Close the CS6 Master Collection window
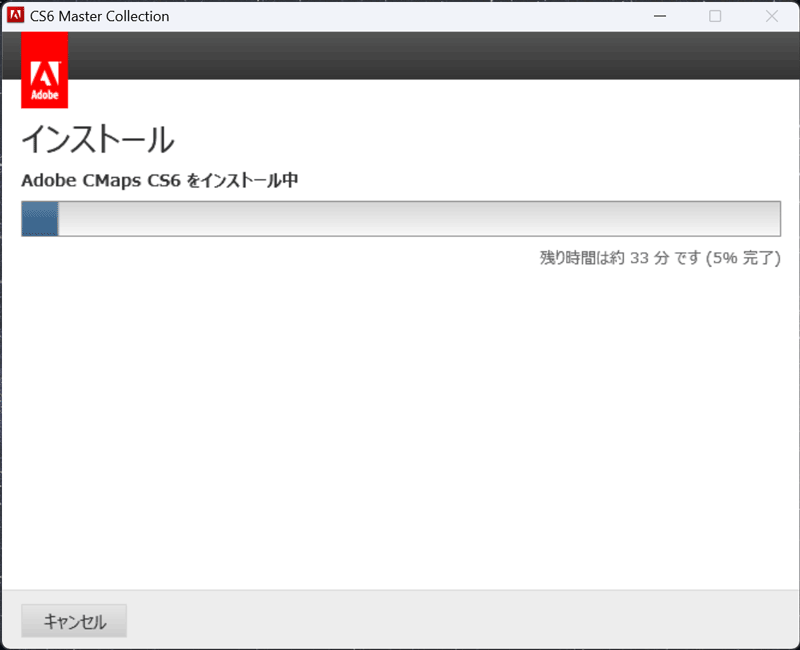Image resolution: width=800 pixels, height=650 pixels. click(771, 16)
